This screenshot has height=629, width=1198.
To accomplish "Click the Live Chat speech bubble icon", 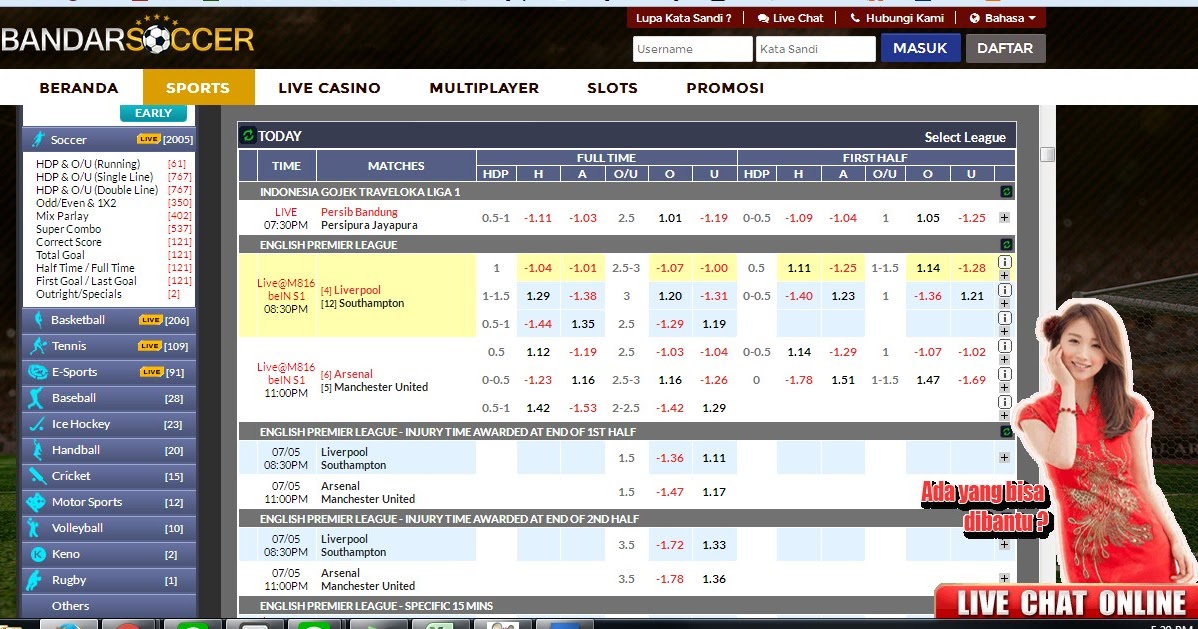I will (x=763, y=18).
